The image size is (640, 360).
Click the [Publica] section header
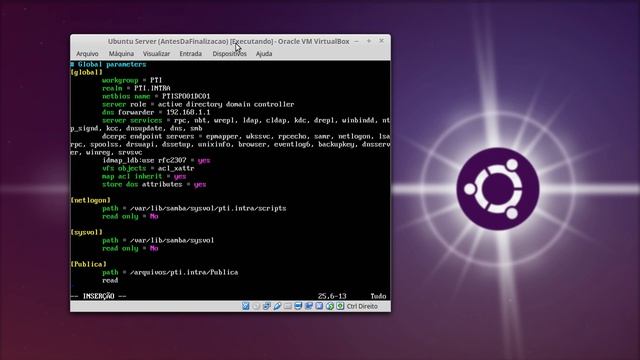(x=89, y=264)
